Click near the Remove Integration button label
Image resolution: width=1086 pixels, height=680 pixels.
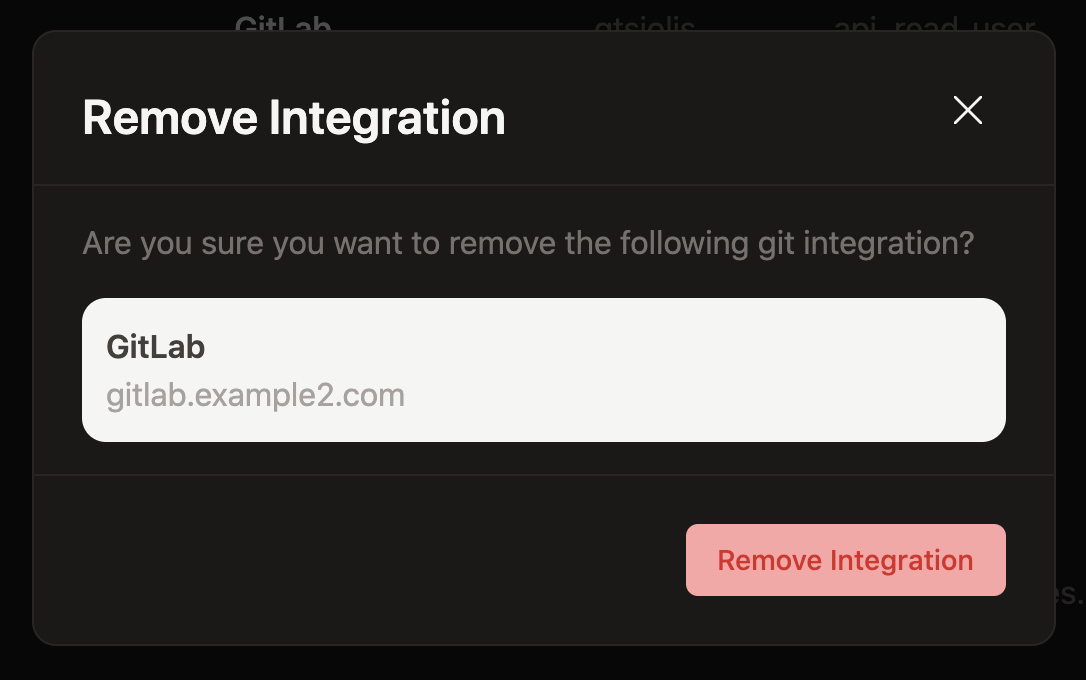click(845, 560)
